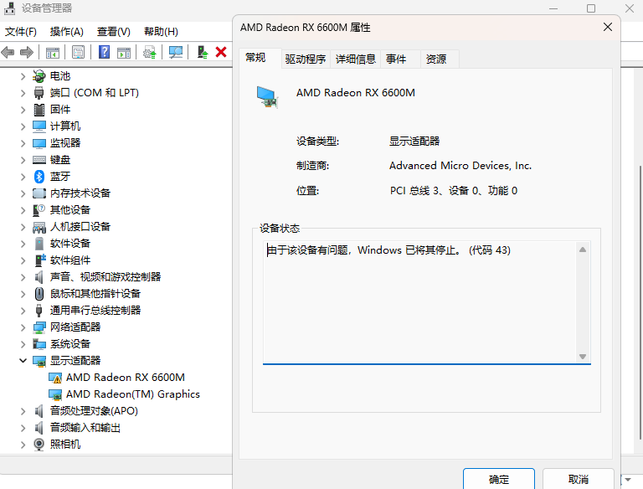This screenshot has height=489, width=643.
Task: Expand the 键盘 category
Action: (23, 160)
